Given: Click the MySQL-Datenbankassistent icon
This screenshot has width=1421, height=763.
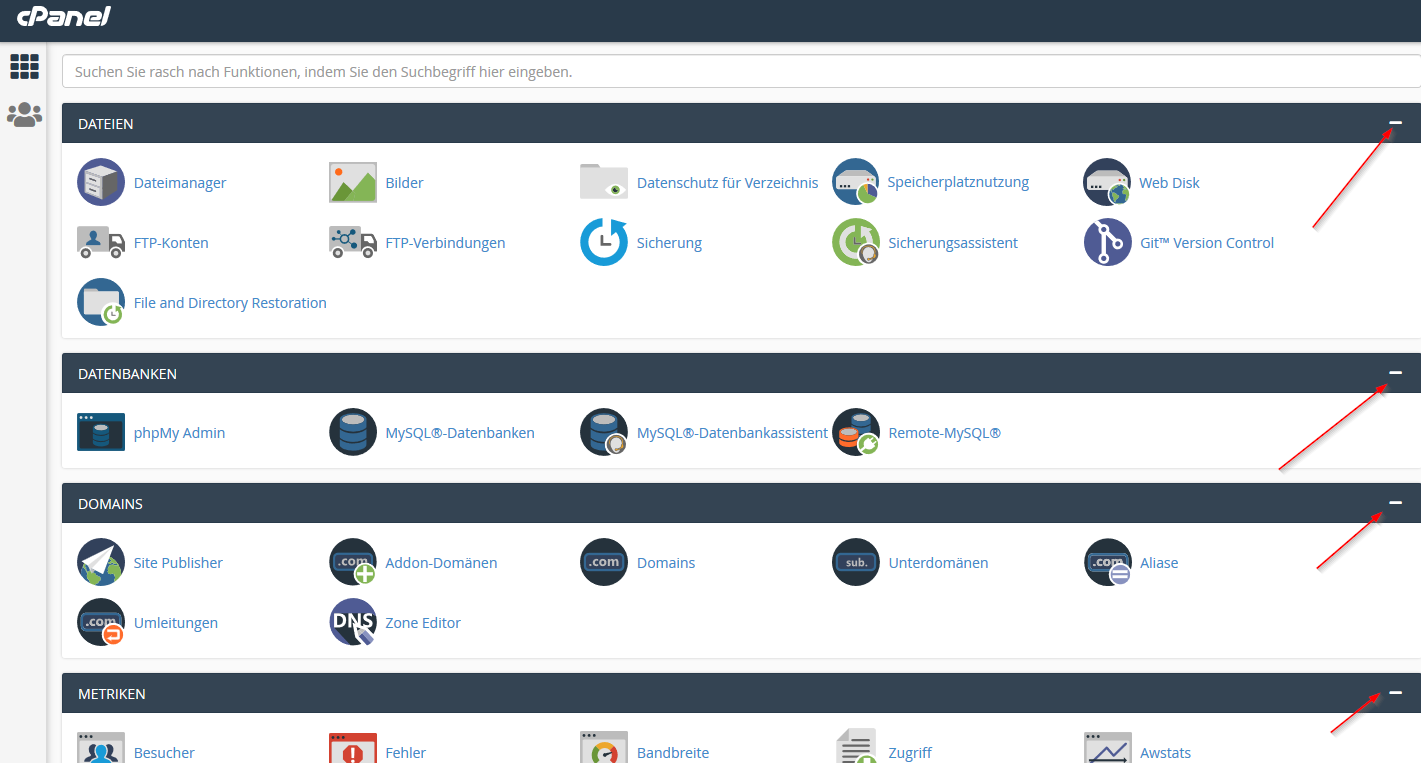Looking at the screenshot, I should [x=604, y=432].
